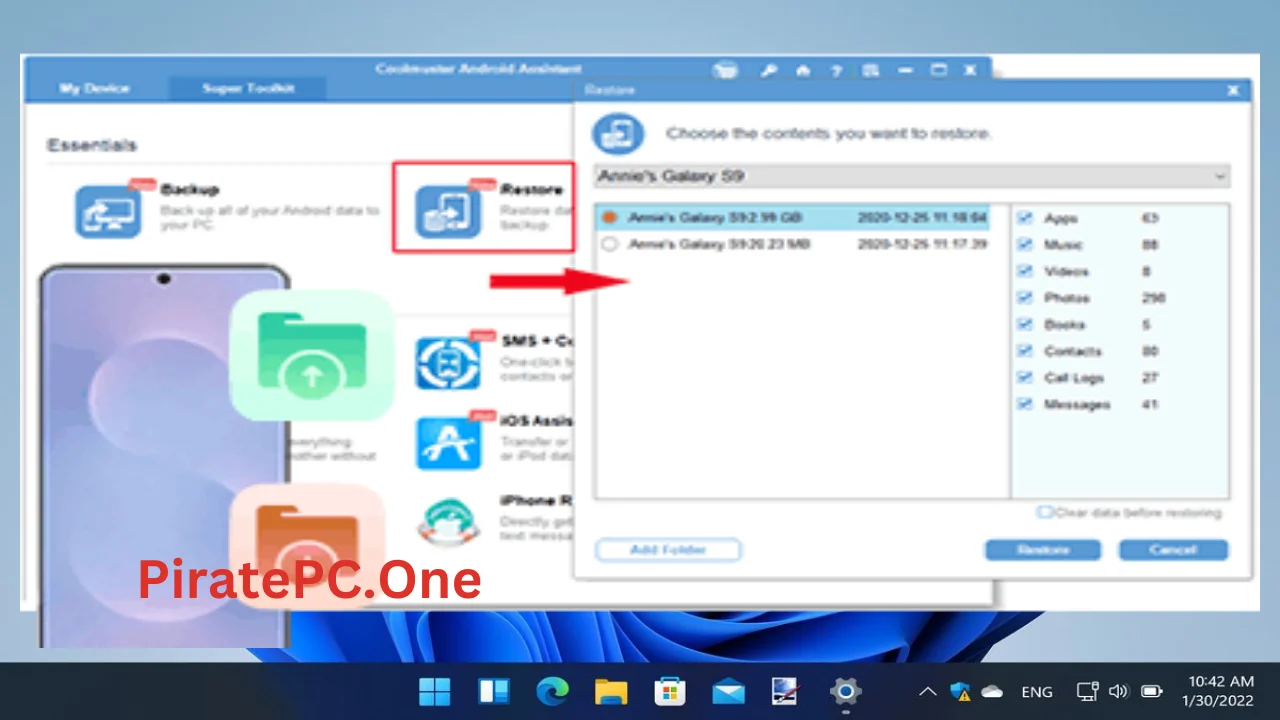Open the shopping cart icon in title bar

point(726,71)
